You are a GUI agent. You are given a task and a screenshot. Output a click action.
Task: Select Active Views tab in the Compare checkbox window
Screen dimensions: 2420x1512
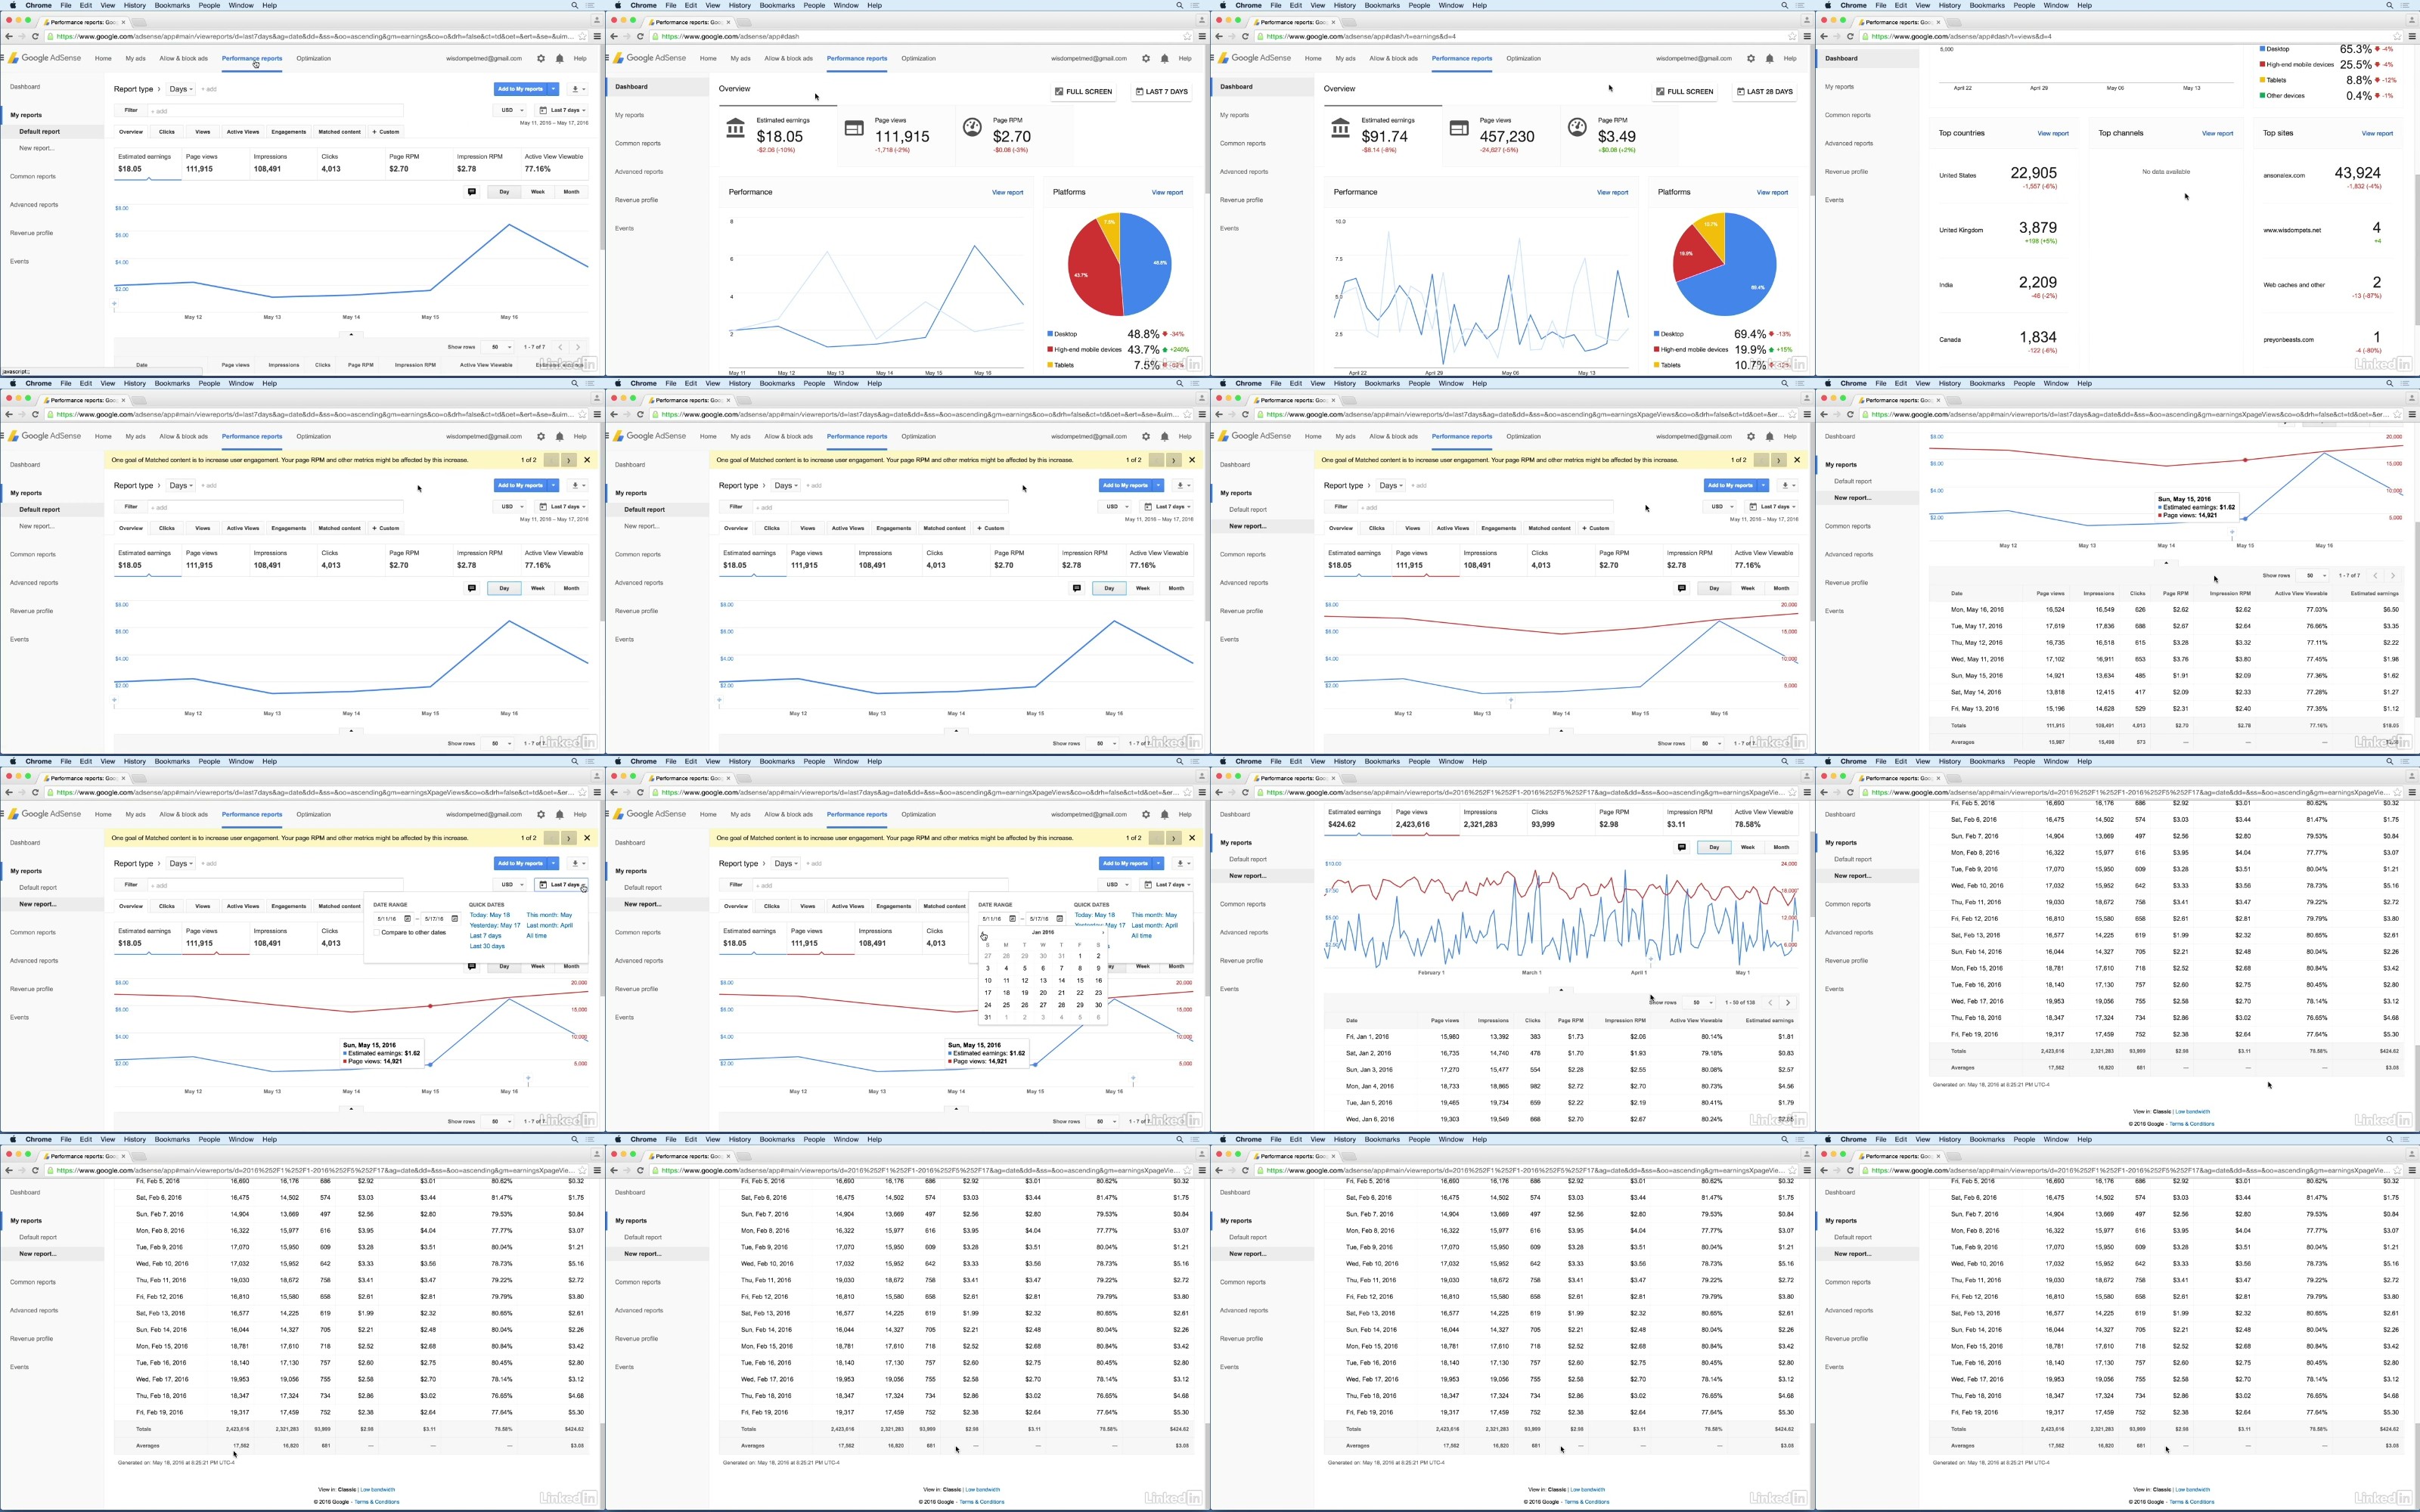243,906
